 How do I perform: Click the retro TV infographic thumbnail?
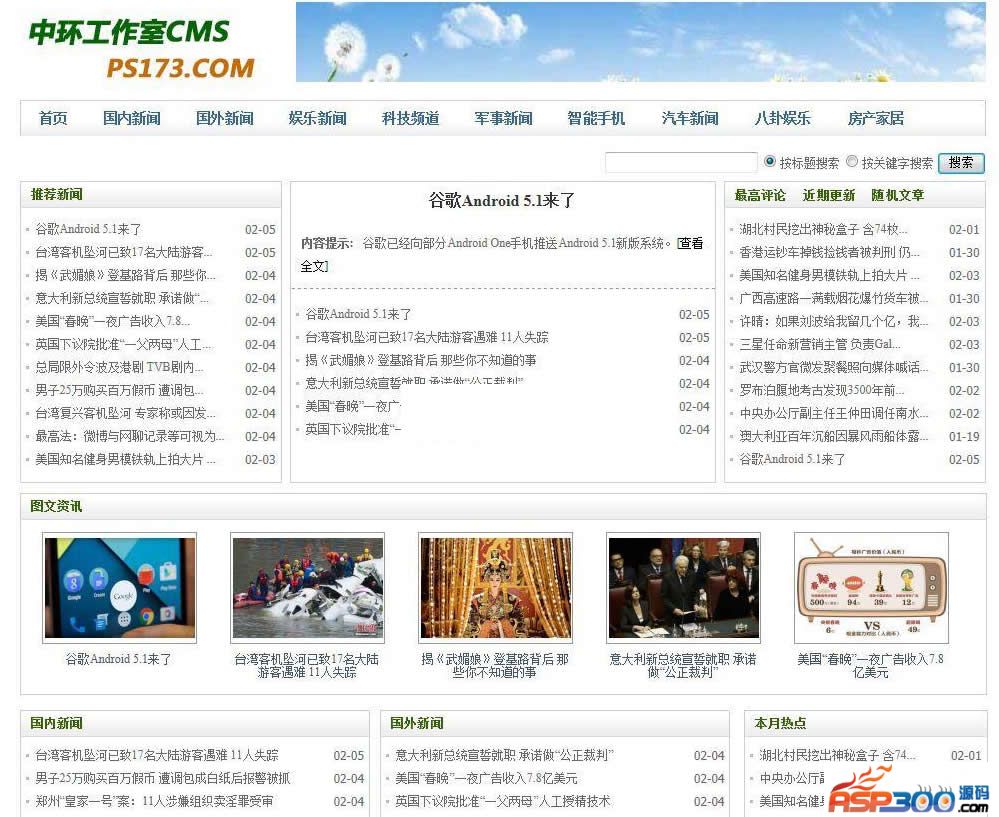point(872,588)
